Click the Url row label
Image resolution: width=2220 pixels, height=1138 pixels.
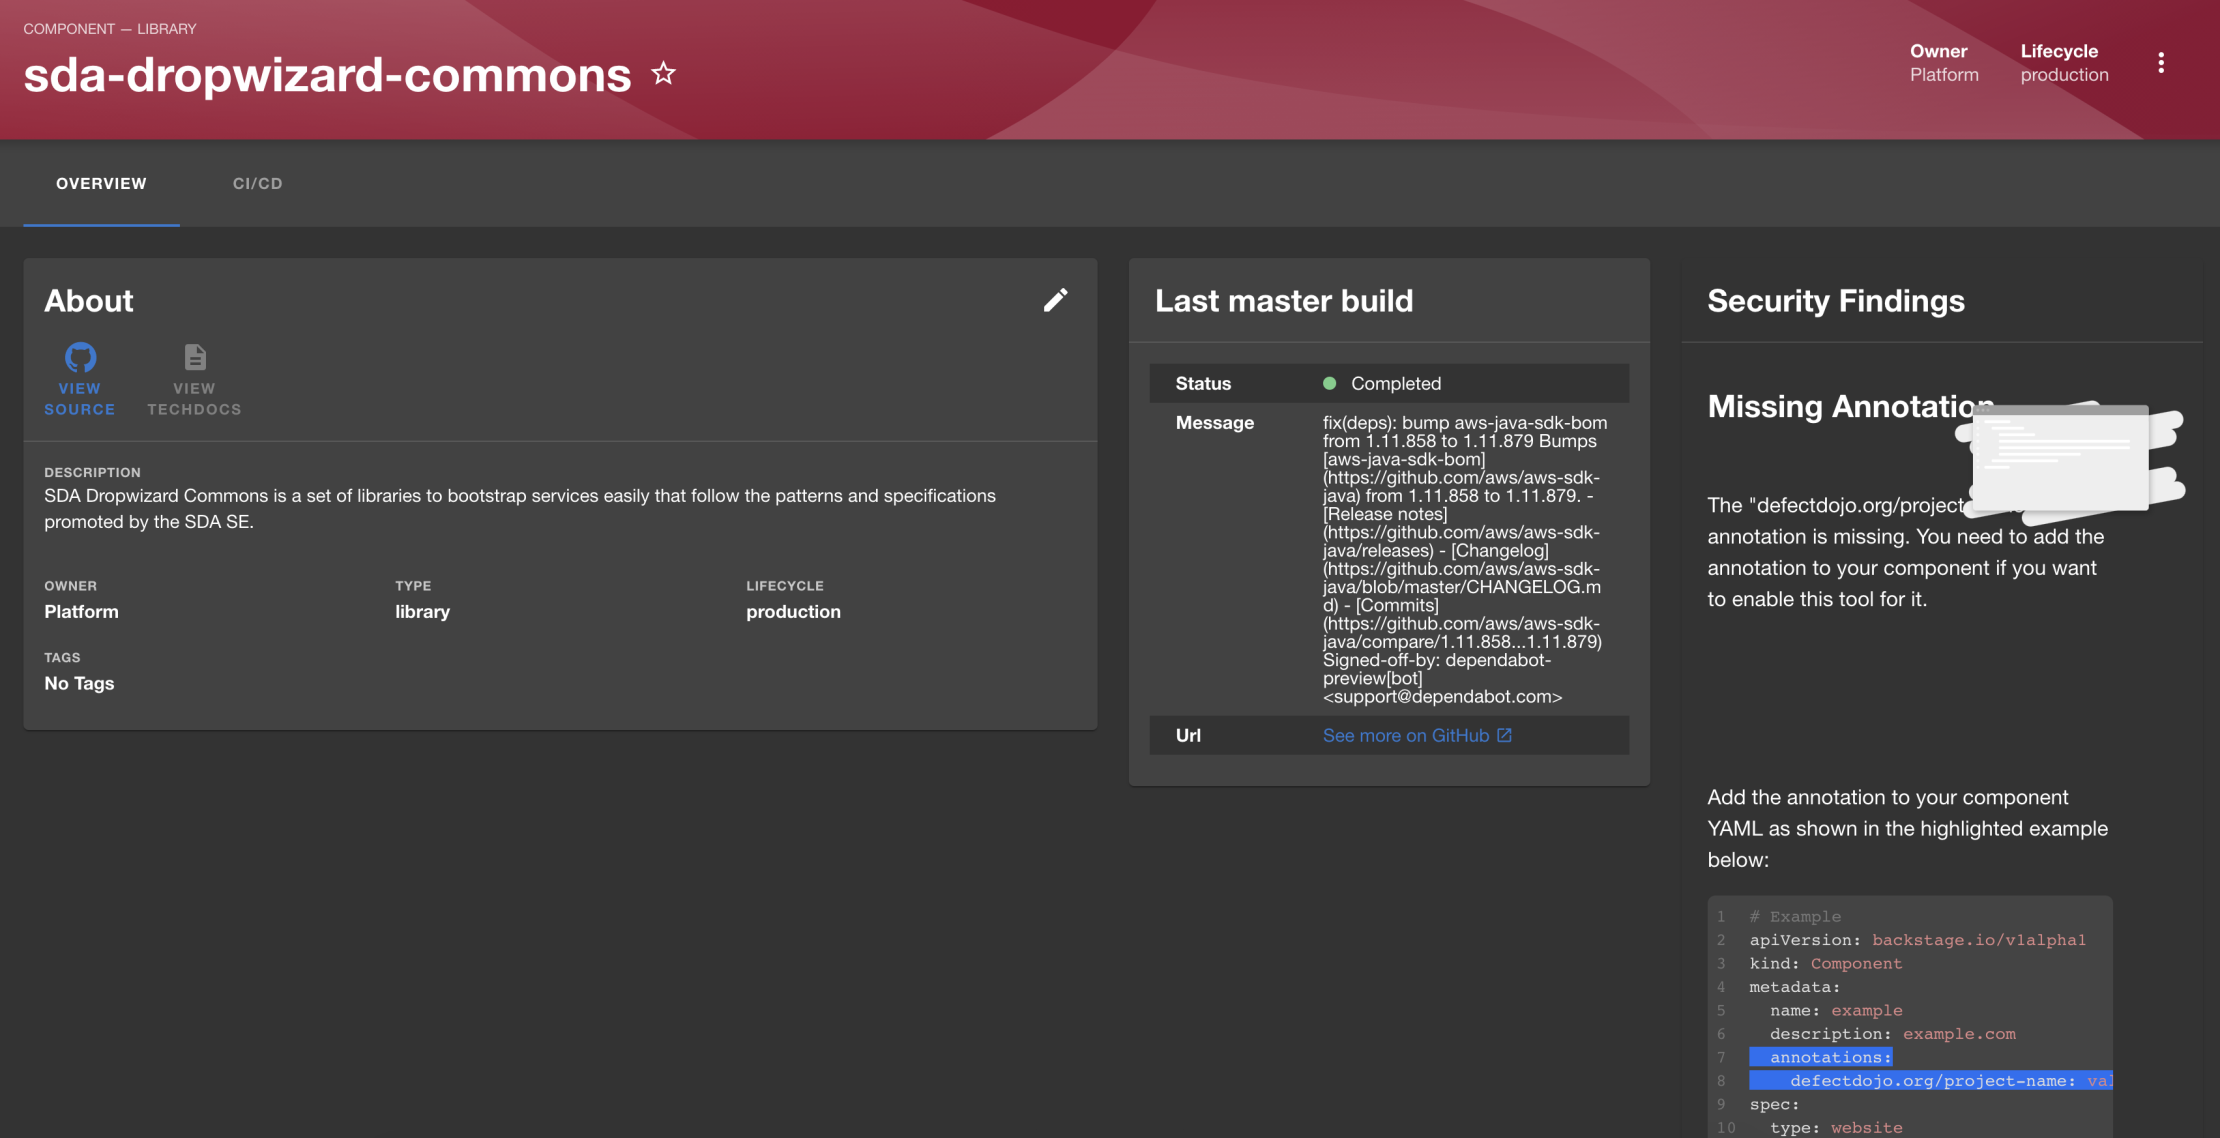coord(1188,735)
